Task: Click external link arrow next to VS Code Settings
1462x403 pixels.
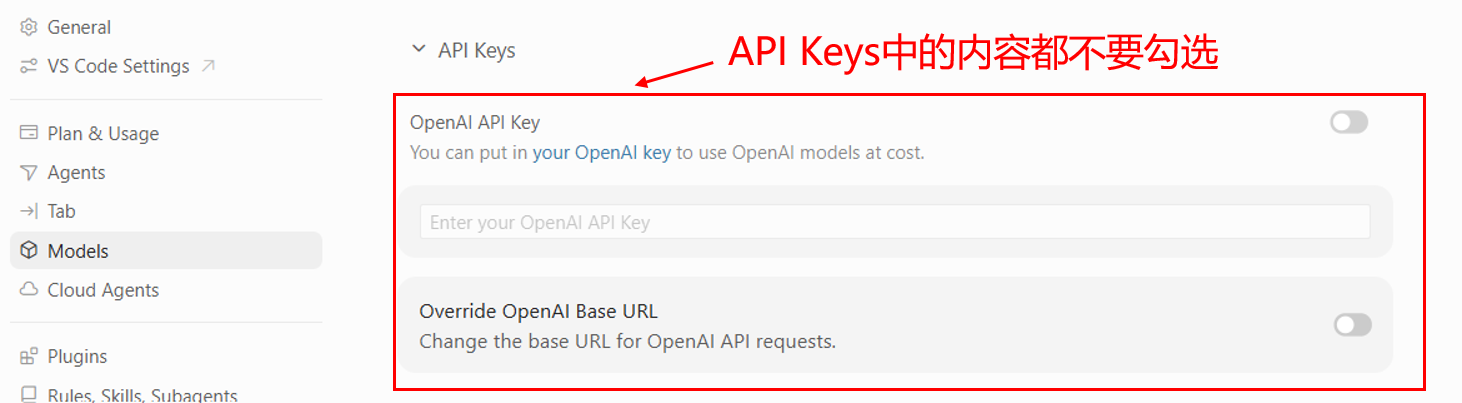Action: [208, 66]
